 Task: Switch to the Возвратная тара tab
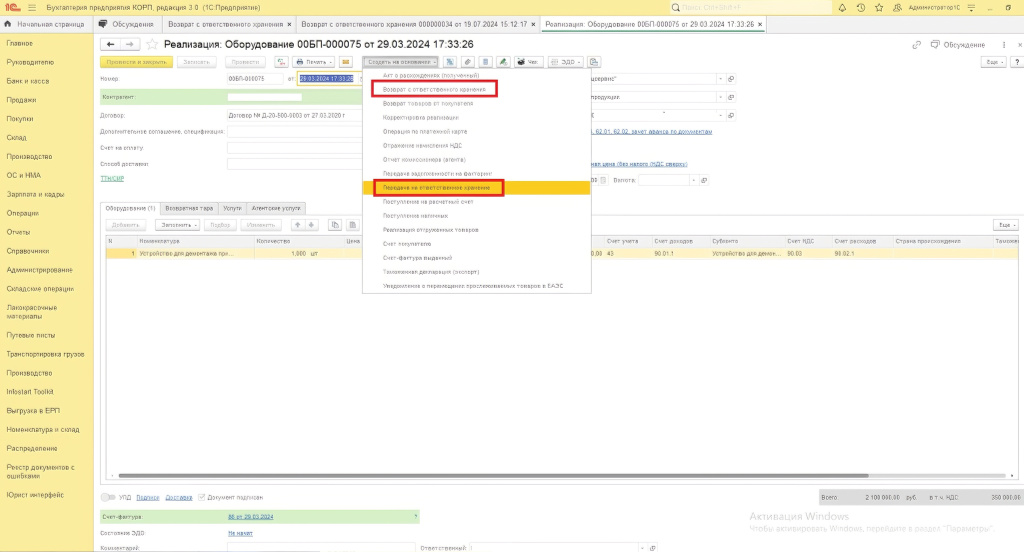point(188,208)
